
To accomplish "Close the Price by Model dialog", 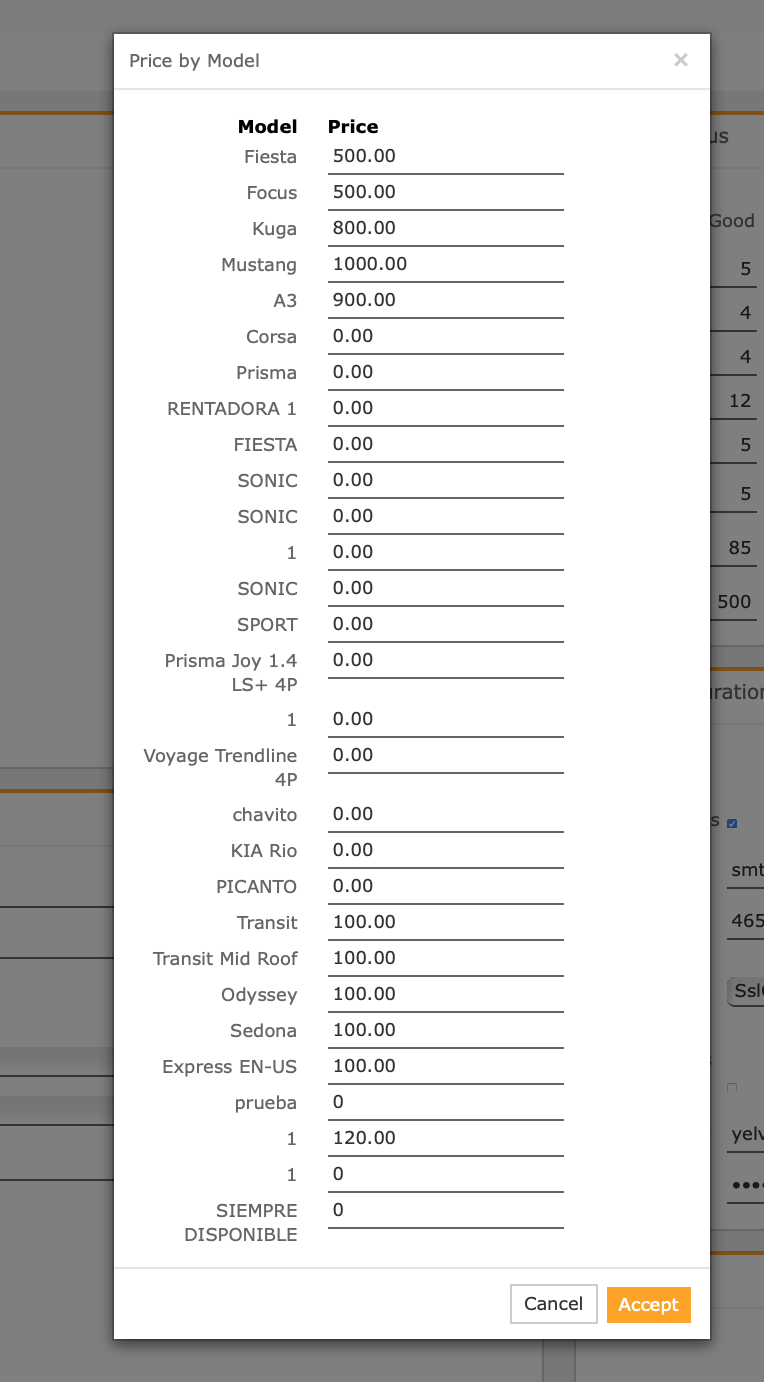I will pos(681,60).
